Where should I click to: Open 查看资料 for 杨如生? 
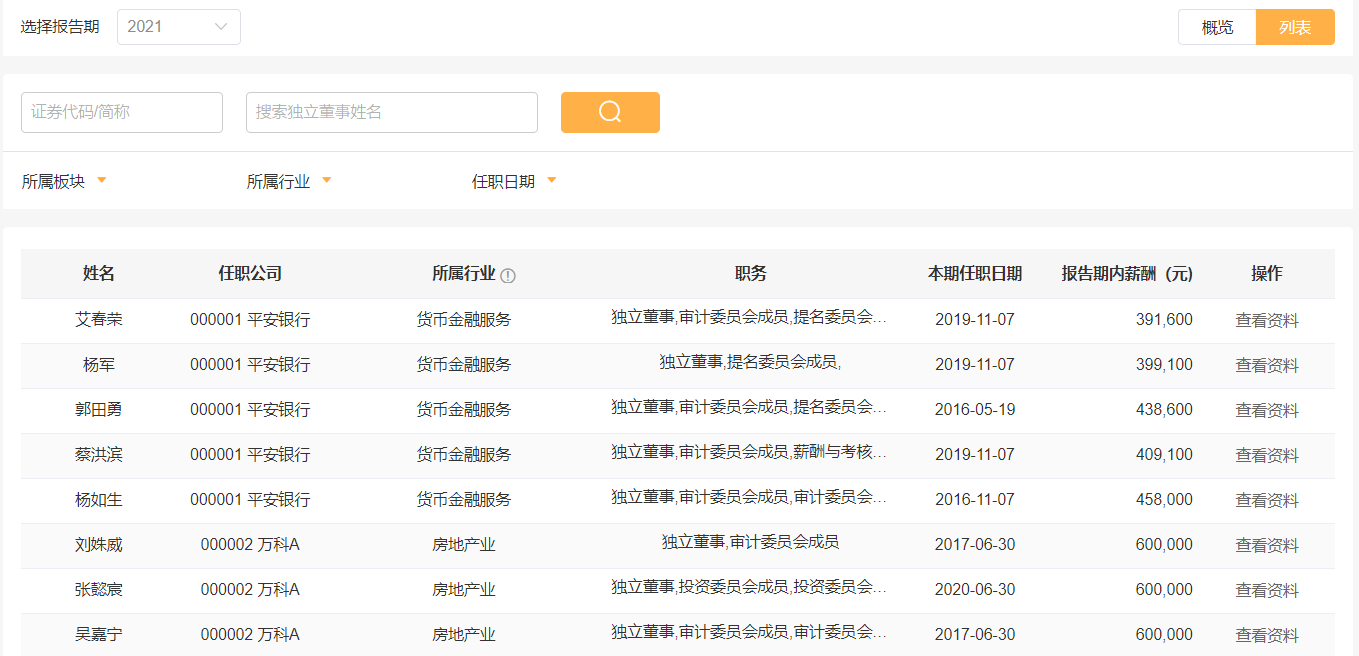(x=1267, y=500)
